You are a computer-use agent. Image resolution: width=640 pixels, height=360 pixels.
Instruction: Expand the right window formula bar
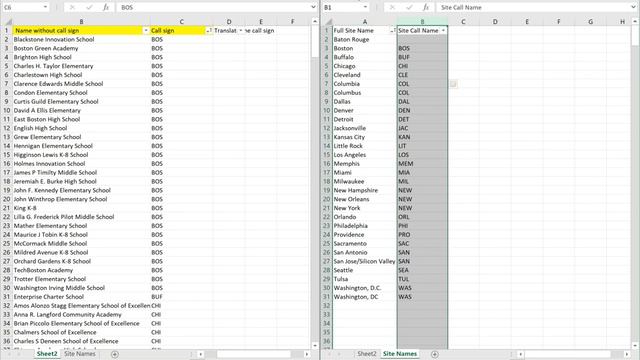click(633, 7)
